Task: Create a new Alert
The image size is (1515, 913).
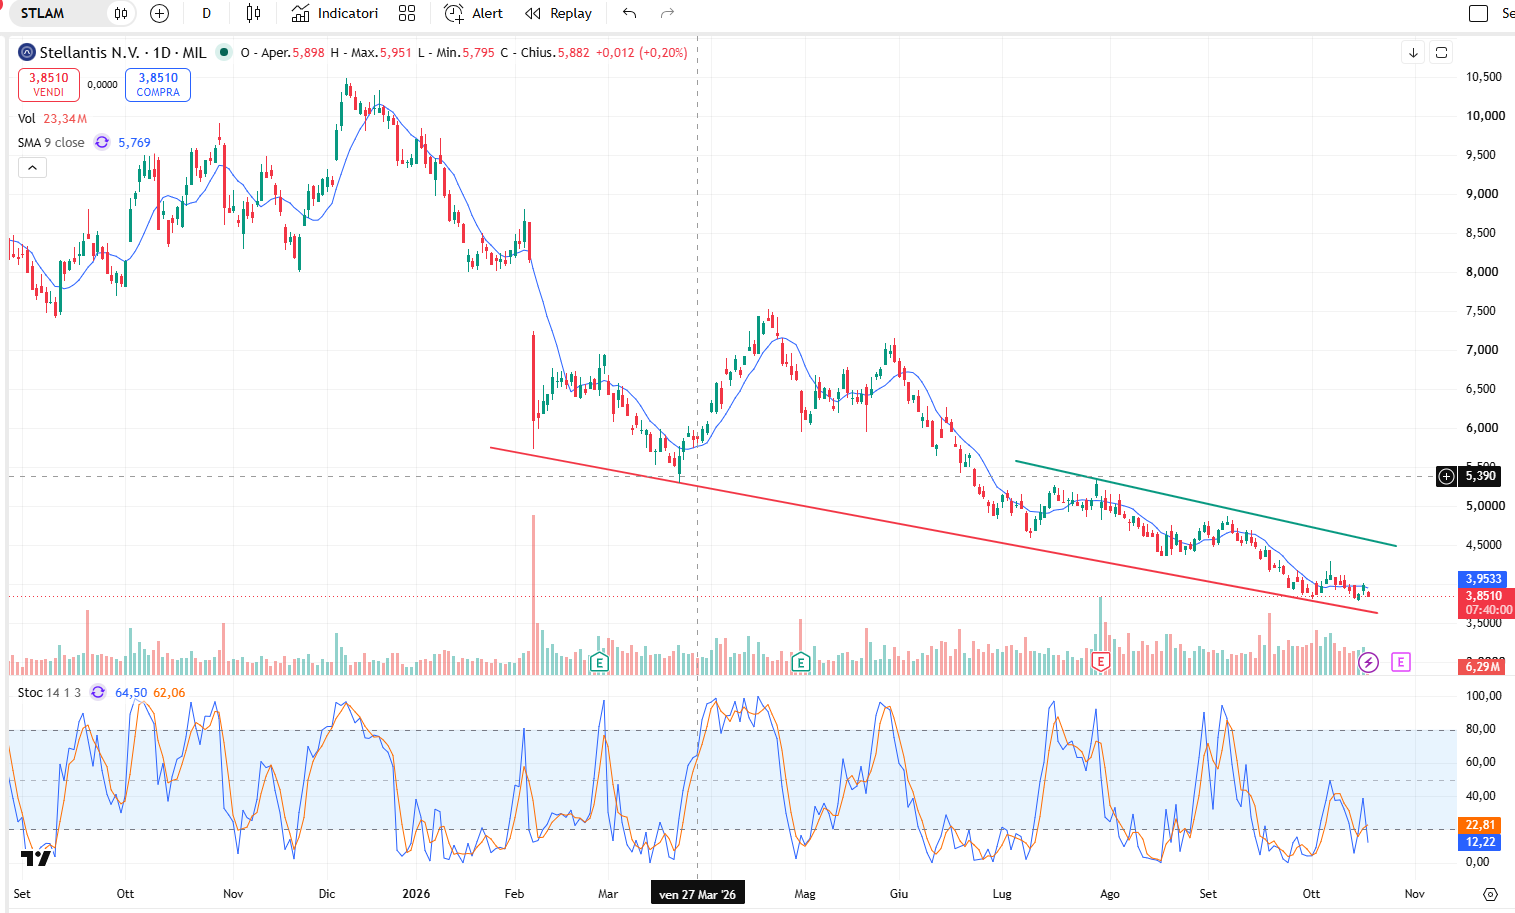Action: click(x=474, y=13)
